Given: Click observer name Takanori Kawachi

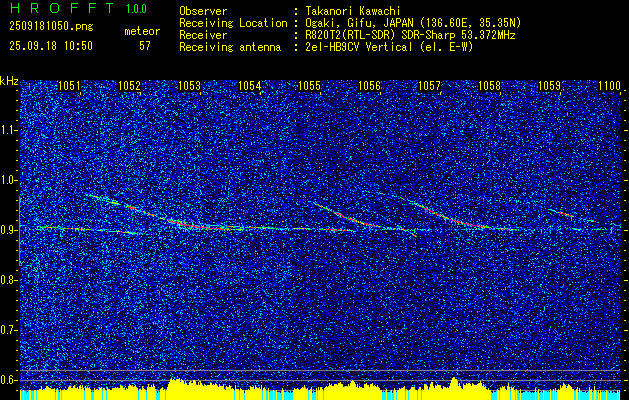Looking at the screenshot, I should pyautogui.click(x=353, y=11).
